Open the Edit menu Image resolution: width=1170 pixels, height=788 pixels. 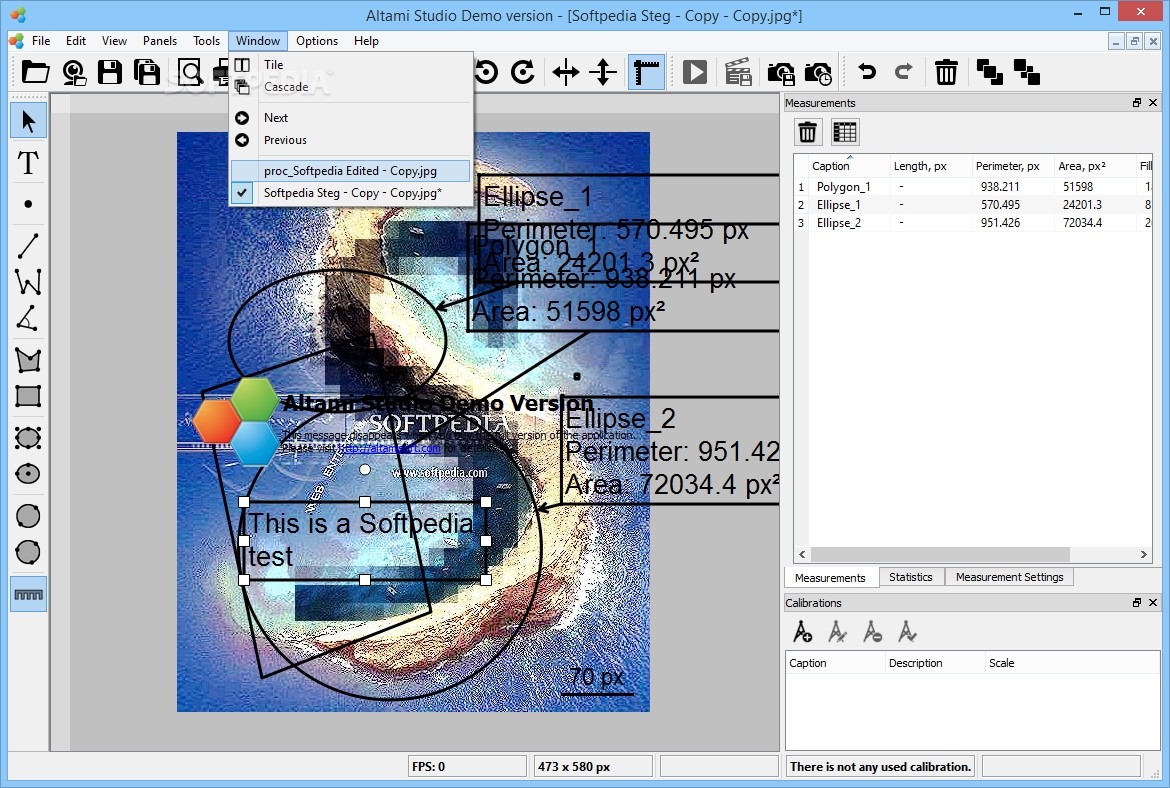pyautogui.click(x=75, y=40)
